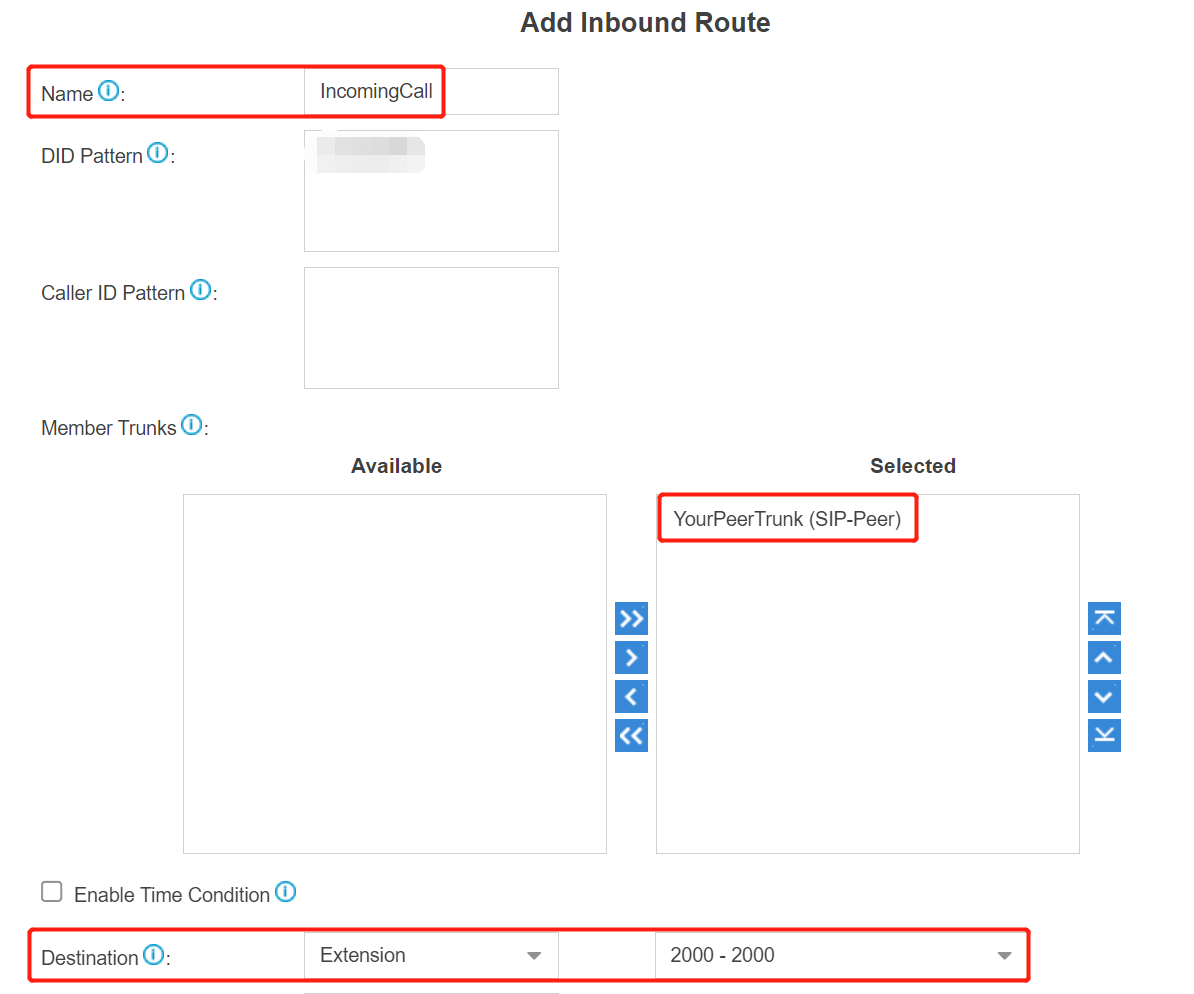Move selected trunk to top of list
Viewport: 1194px width, 994px height.
pyautogui.click(x=1104, y=618)
